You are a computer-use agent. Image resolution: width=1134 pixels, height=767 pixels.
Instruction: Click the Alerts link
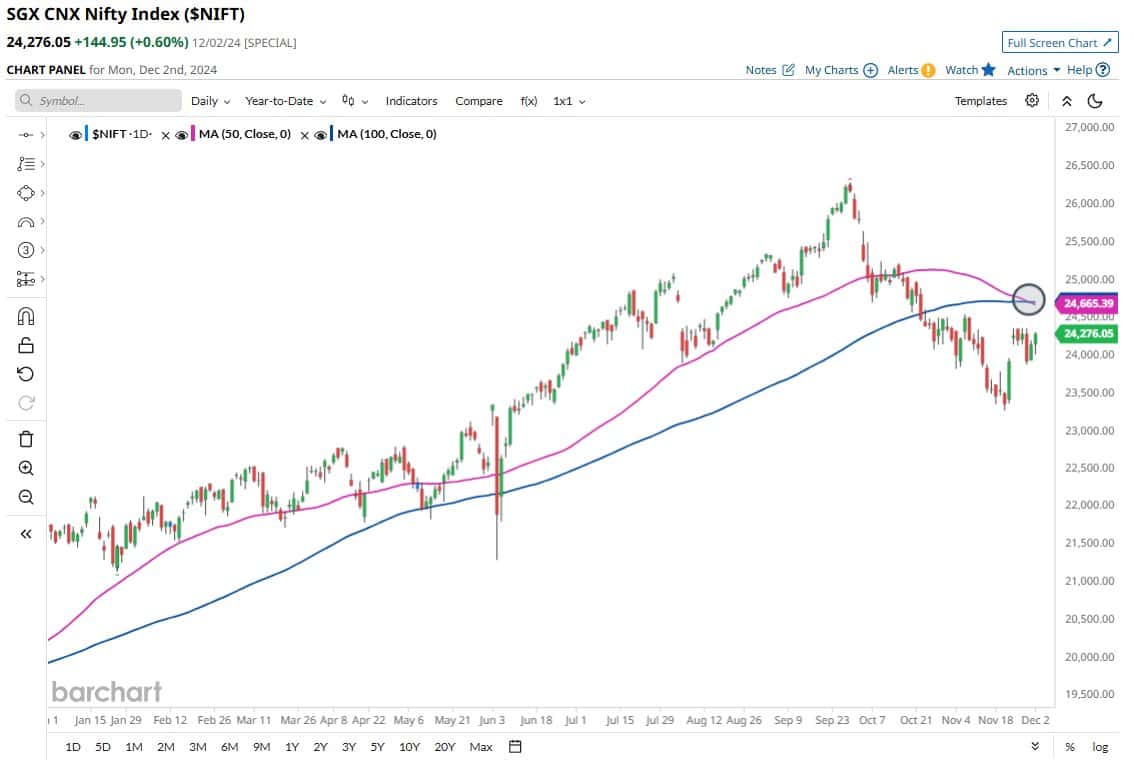click(x=903, y=70)
